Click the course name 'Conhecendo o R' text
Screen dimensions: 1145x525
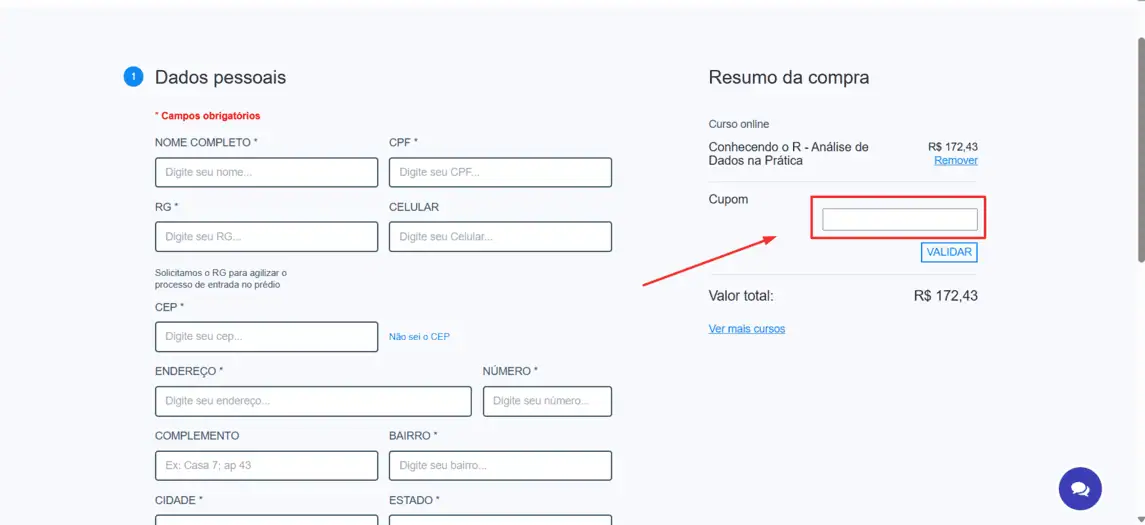[x=788, y=153]
